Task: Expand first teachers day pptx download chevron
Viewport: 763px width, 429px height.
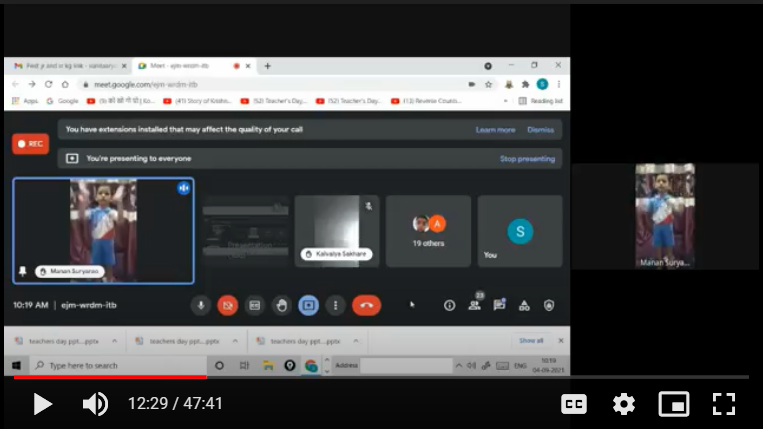Action: [112, 341]
